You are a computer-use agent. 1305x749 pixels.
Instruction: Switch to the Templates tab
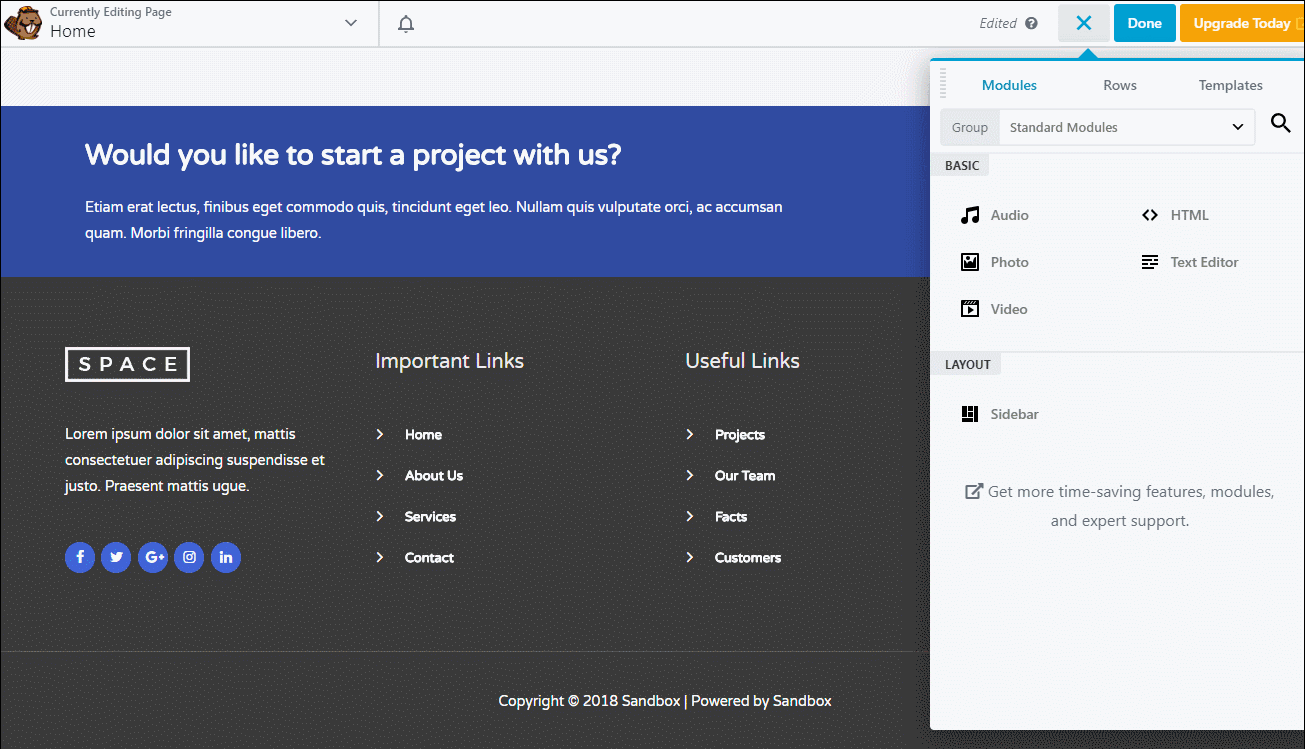tap(1230, 85)
